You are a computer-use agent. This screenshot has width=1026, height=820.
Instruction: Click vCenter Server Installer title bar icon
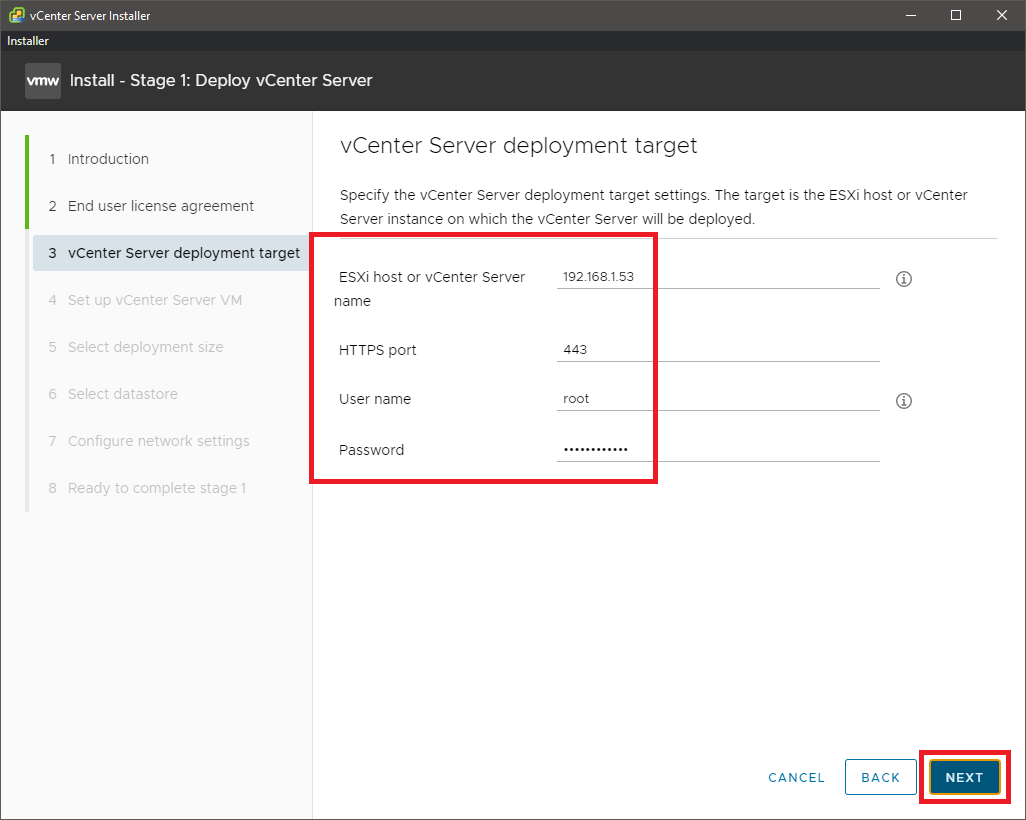(16, 15)
